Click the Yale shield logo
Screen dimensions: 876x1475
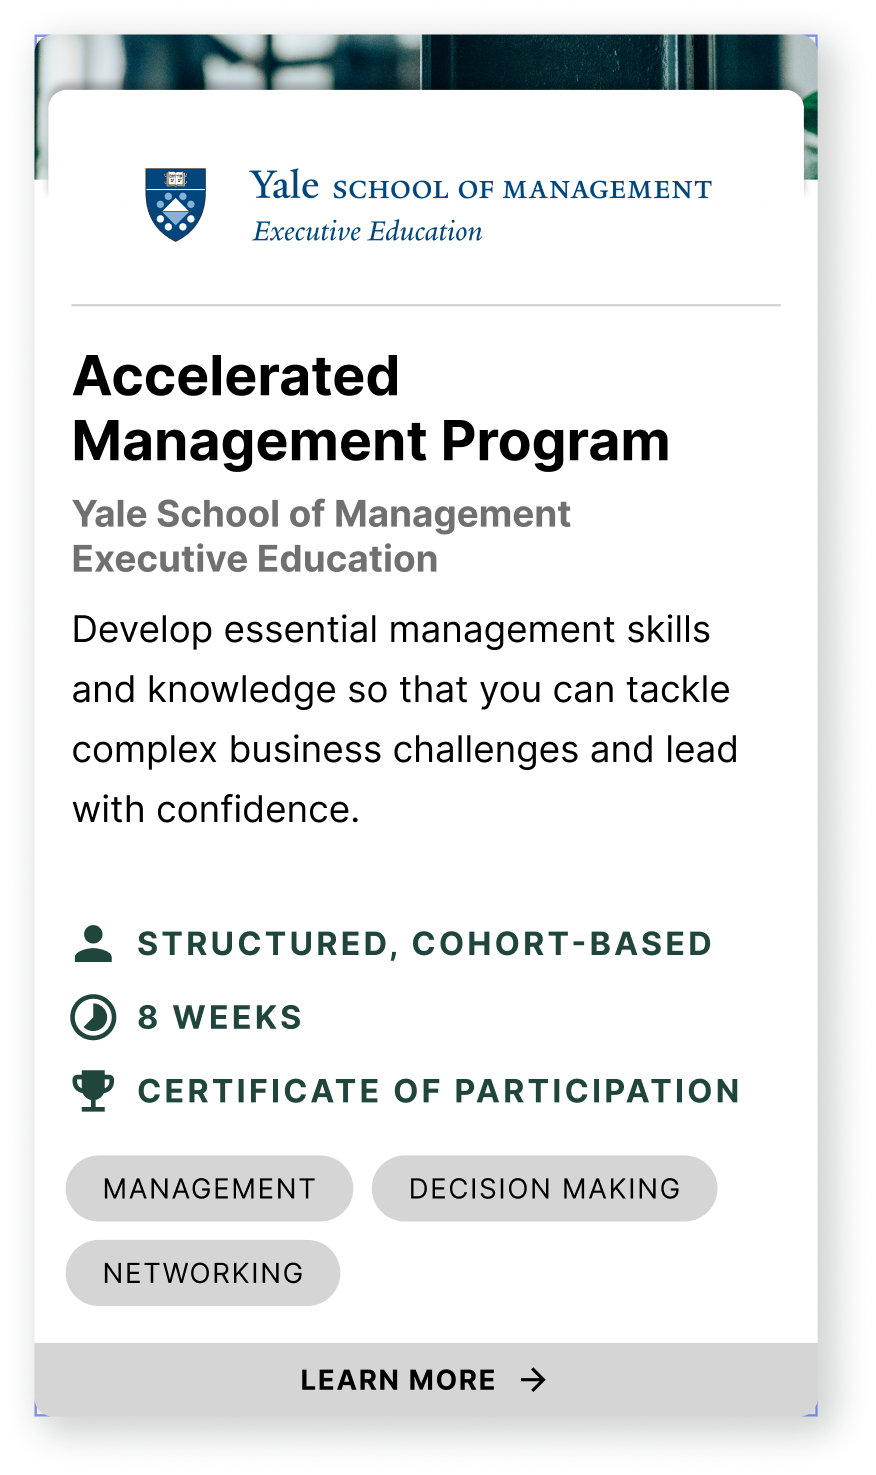tap(176, 204)
